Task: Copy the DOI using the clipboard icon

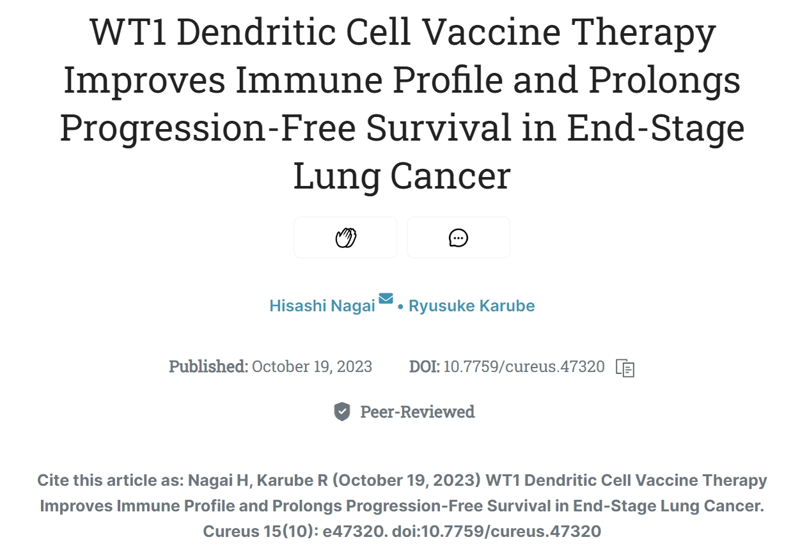Action: coord(625,367)
